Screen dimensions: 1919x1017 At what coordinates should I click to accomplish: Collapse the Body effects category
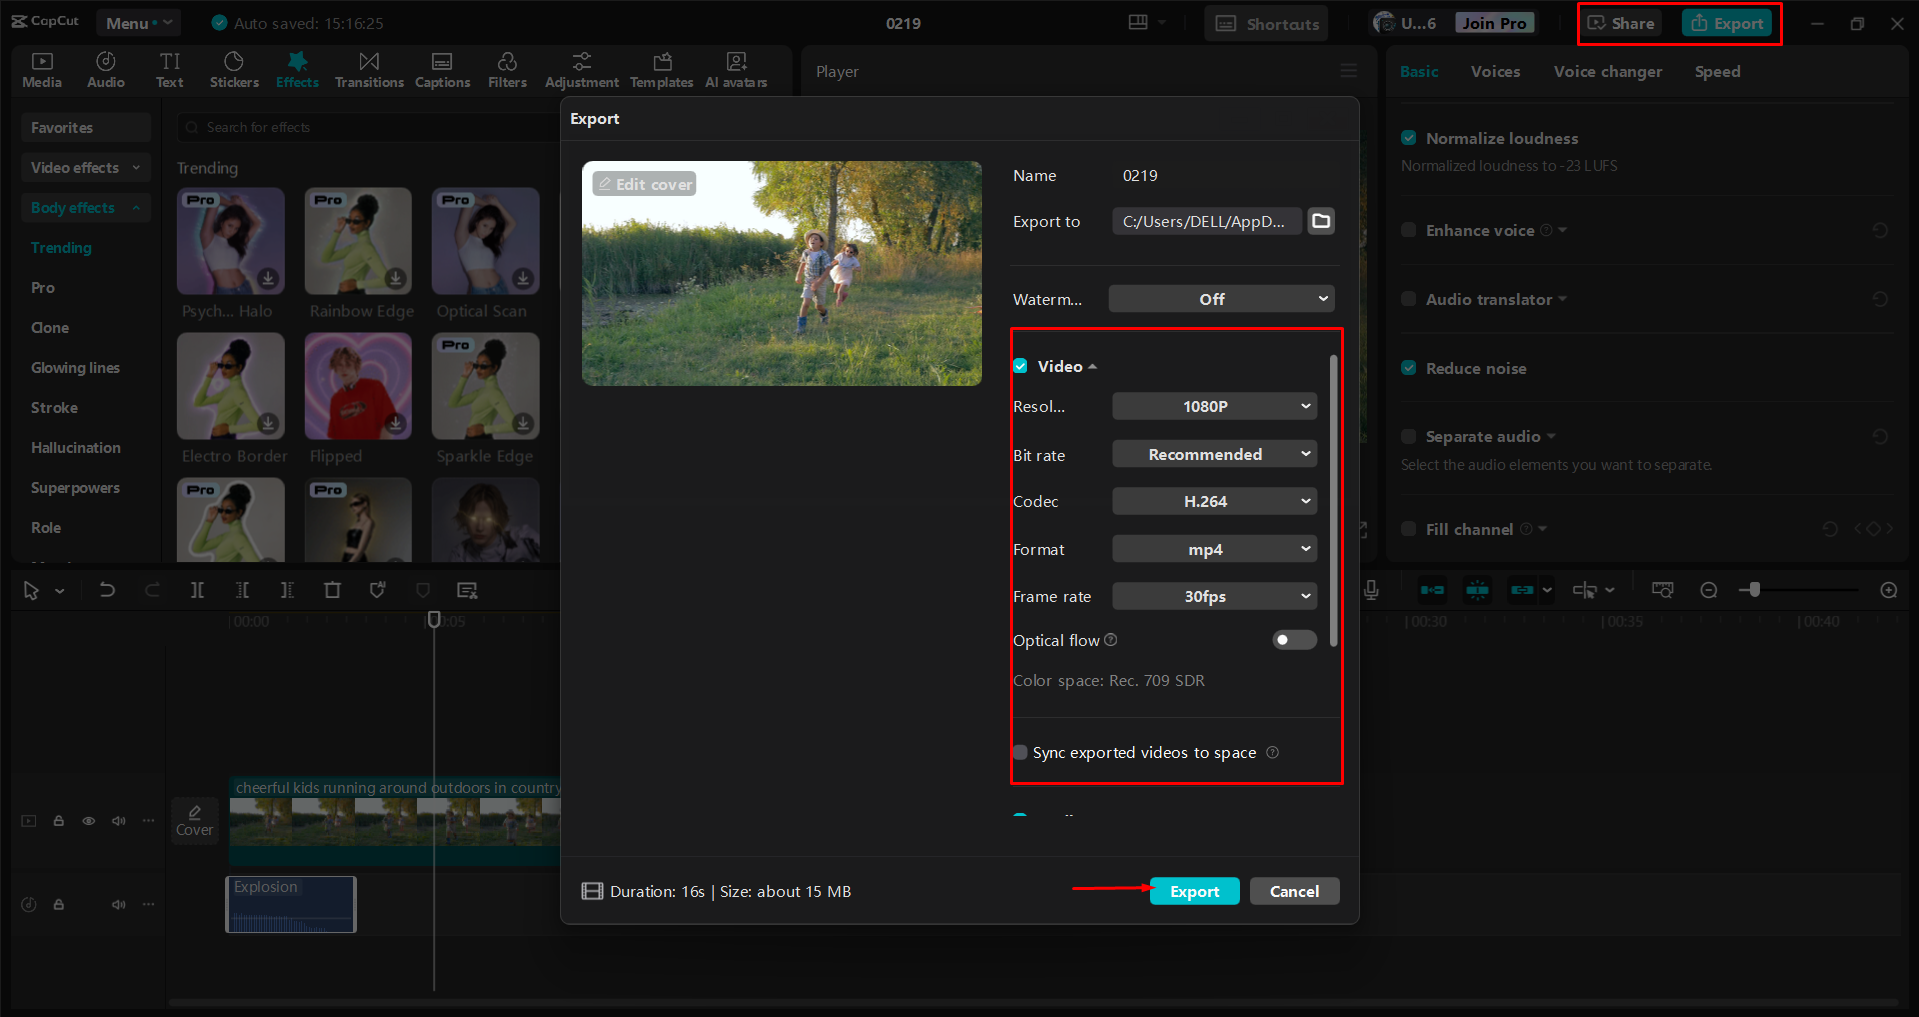click(86, 207)
